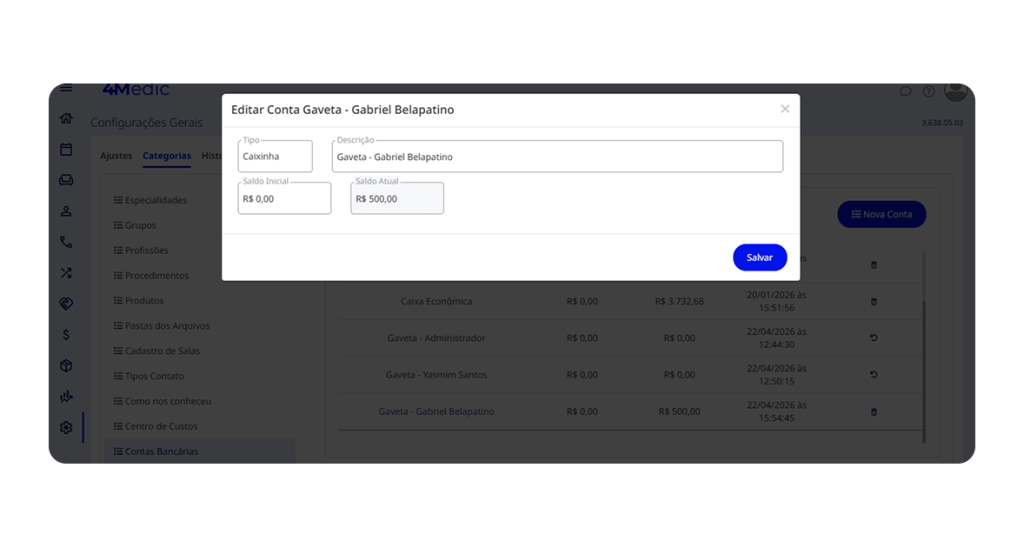Click the help question mark icon
The height and width of the screenshot is (548, 1024).
click(928, 92)
